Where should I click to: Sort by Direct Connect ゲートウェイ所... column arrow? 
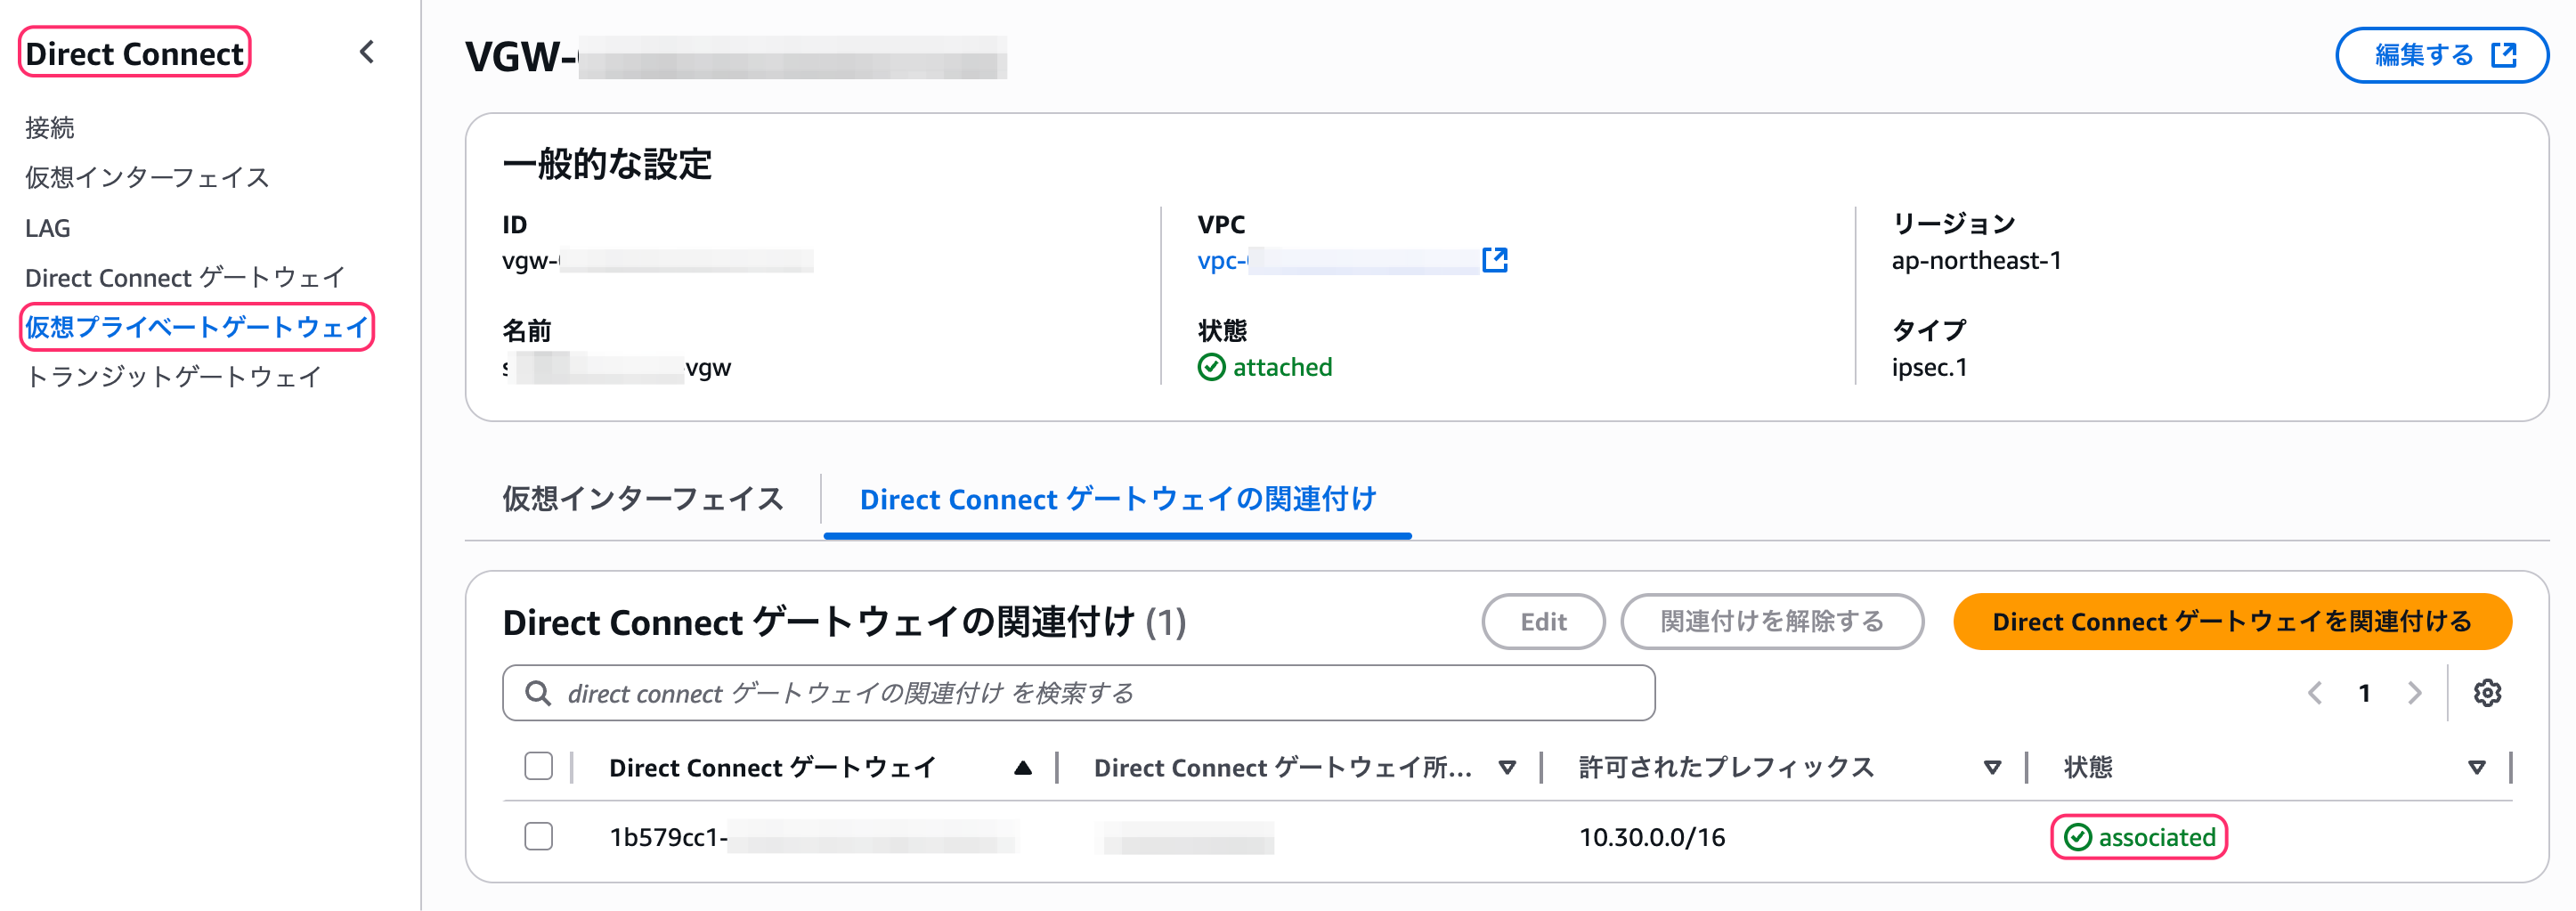(x=1507, y=768)
